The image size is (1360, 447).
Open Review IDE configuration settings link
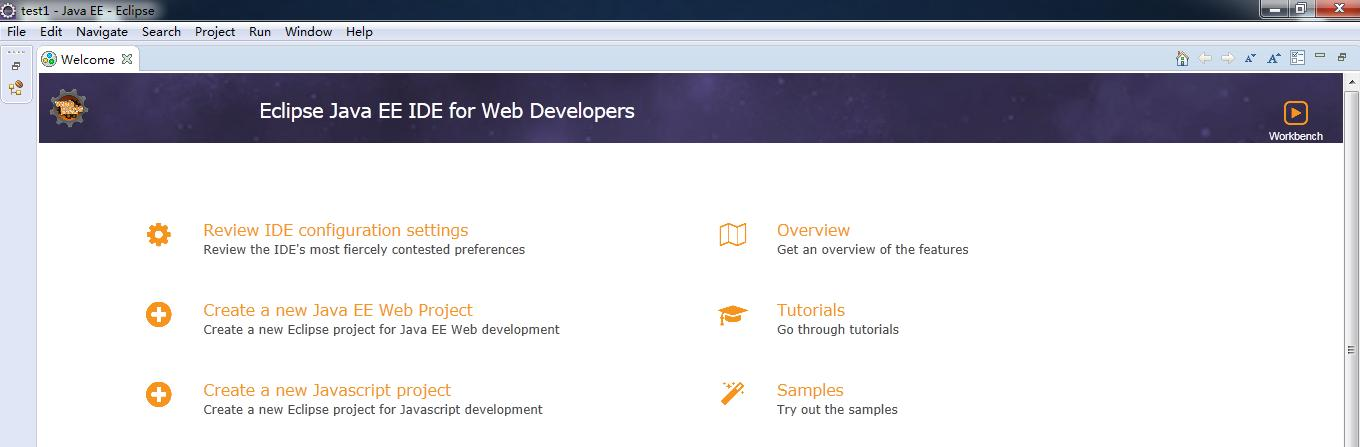[x=335, y=230]
